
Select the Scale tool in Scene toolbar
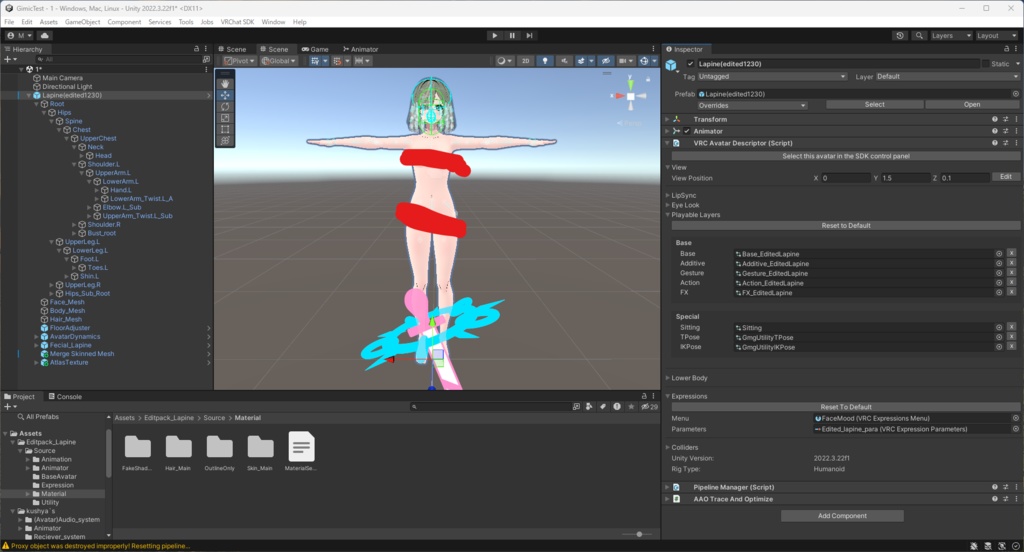[x=225, y=118]
